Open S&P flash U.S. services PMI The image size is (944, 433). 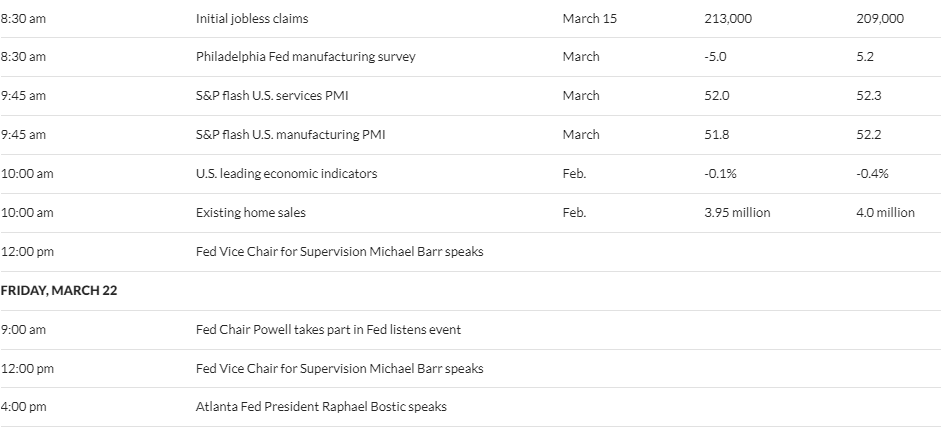(272, 96)
